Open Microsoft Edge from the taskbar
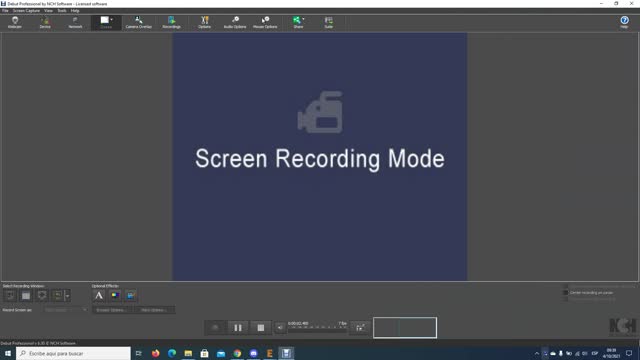The width and height of the screenshot is (640, 360). pyautogui.click(x=172, y=353)
